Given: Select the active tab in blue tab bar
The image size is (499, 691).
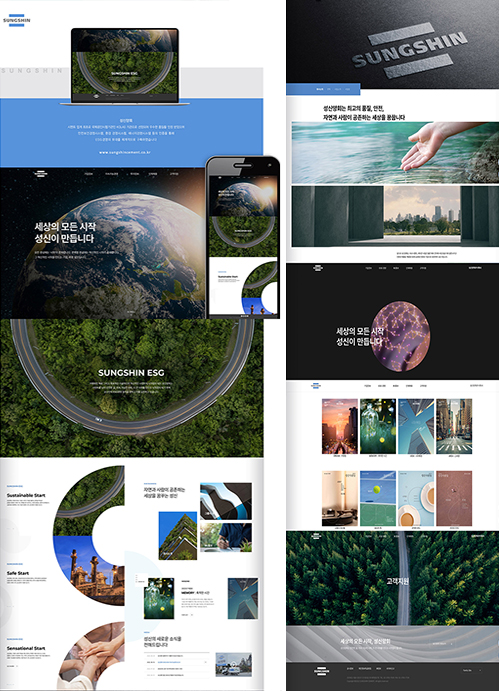Looking at the screenshot, I should 320,89.
